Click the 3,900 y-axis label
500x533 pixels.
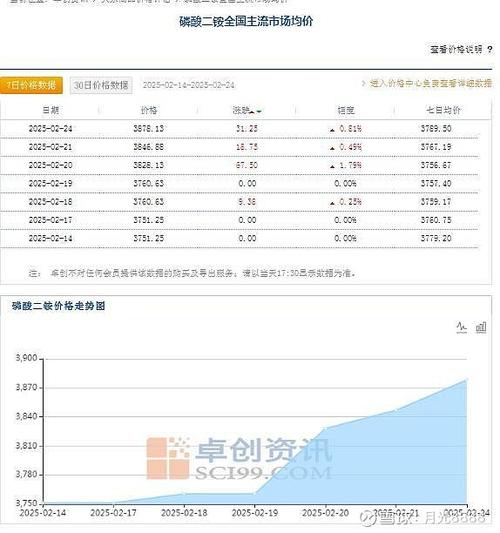pyautogui.click(x=27, y=358)
